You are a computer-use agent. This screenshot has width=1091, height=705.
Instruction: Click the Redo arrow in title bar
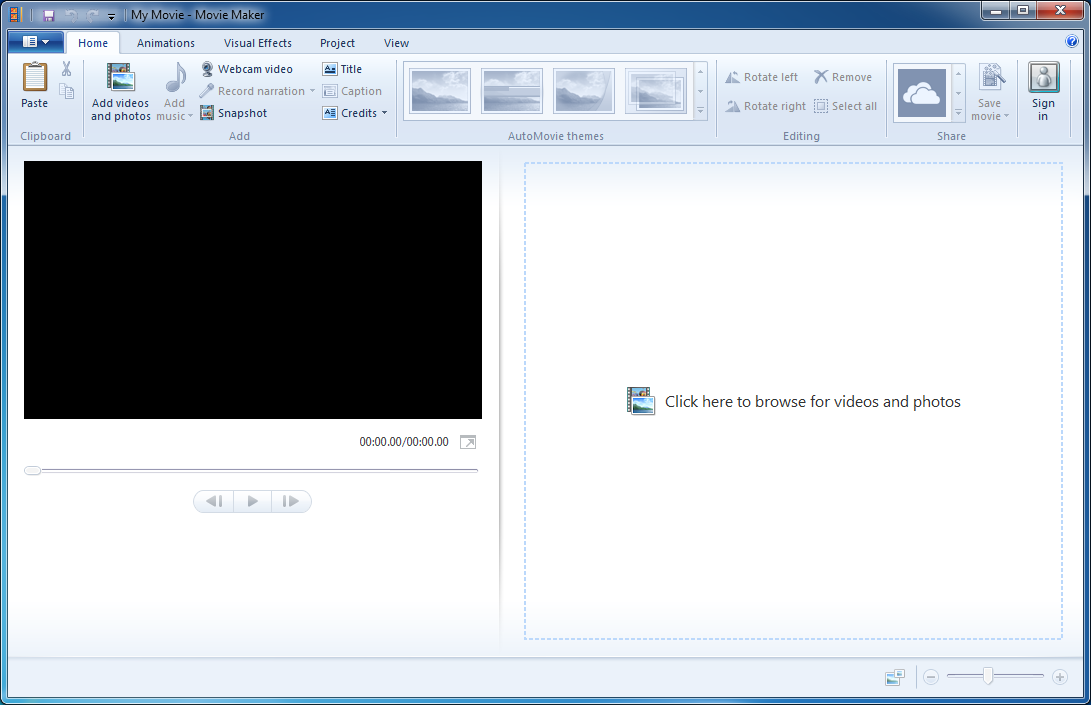(92, 15)
